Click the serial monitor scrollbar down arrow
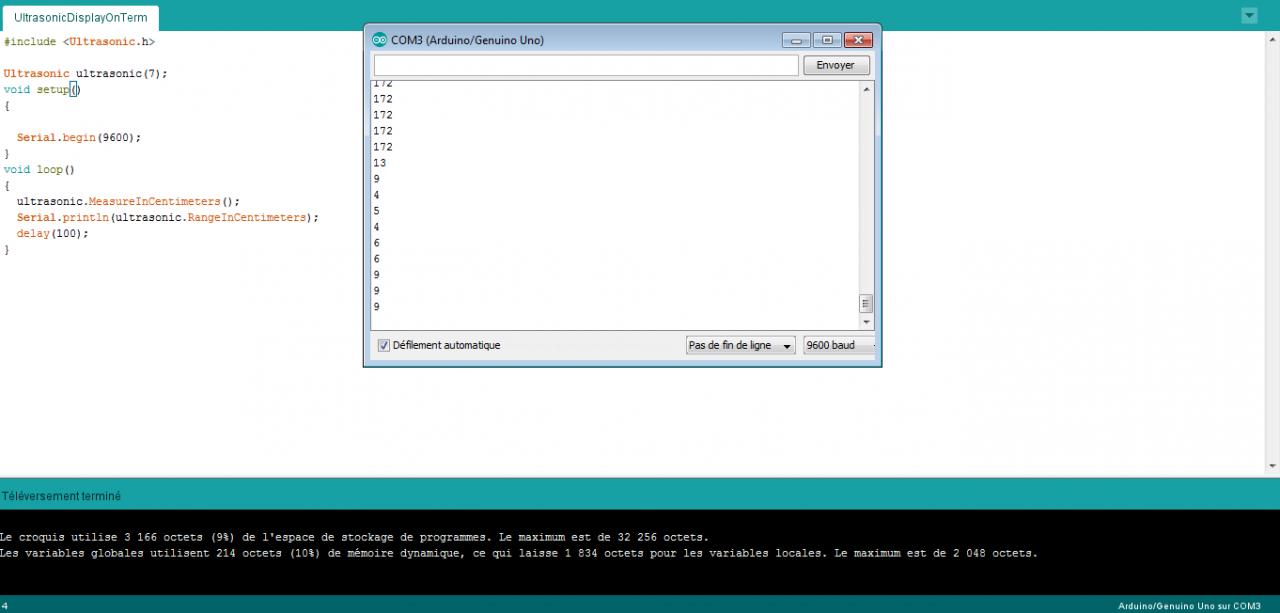 coord(866,322)
